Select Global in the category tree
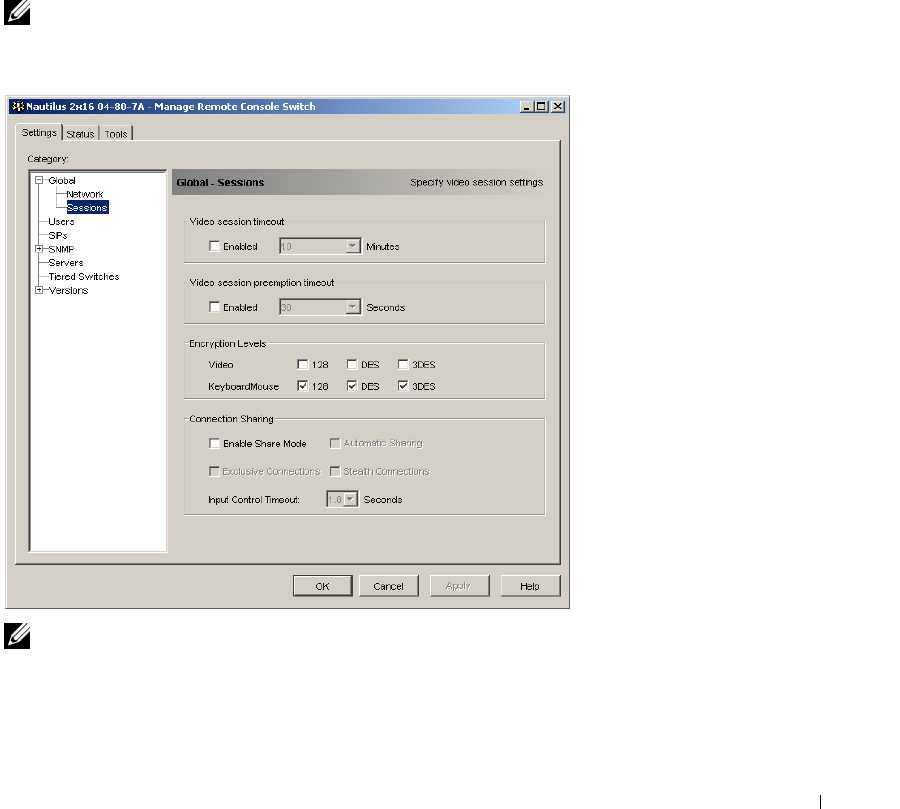Screen dimensions: 900x809 tap(62, 180)
